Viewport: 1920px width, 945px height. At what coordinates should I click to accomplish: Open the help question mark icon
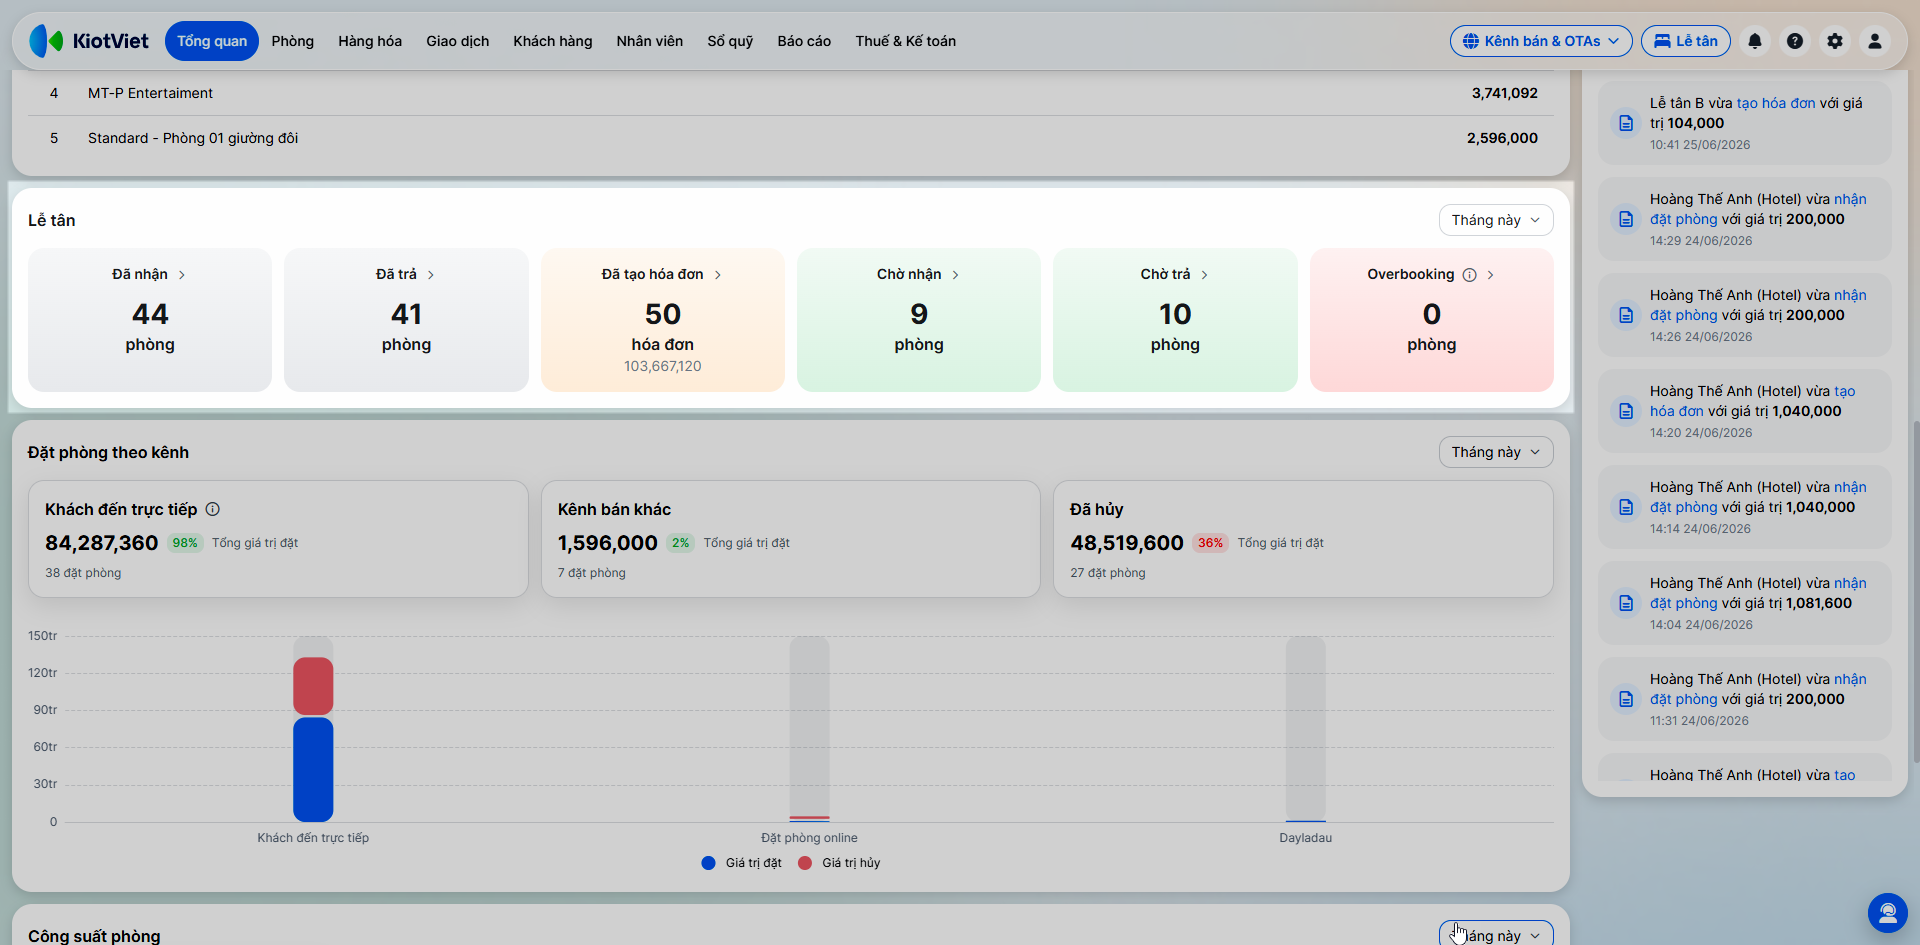click(1795, 41)
